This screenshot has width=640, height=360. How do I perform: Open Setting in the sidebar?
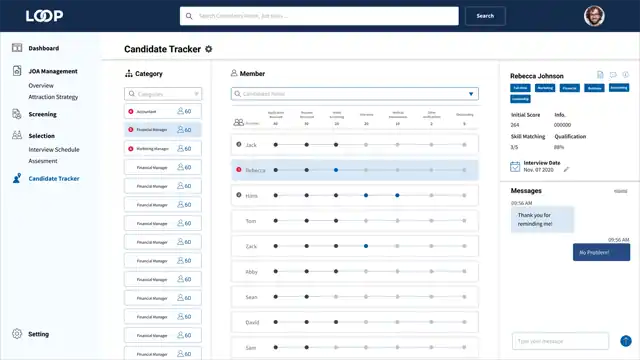click(x=38, y=334)
